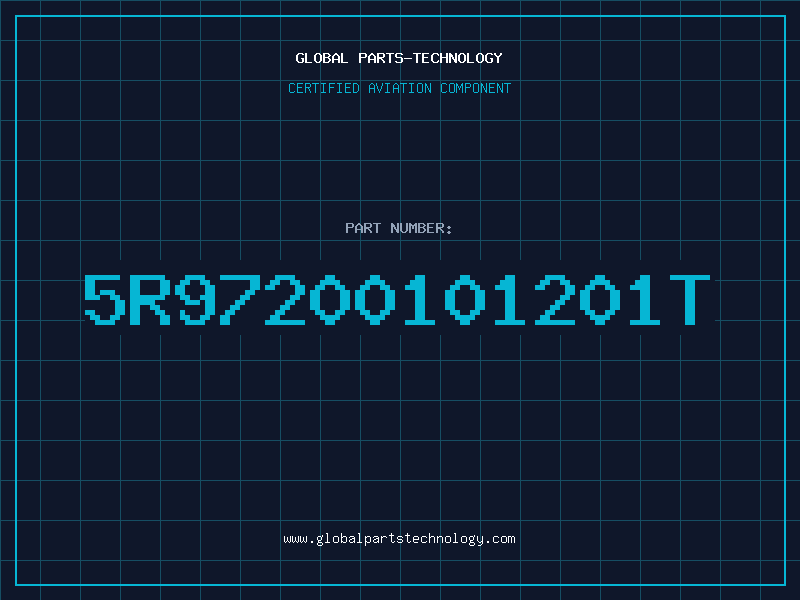Click the .com ending of the URL
800x600 pixels.
499,539
